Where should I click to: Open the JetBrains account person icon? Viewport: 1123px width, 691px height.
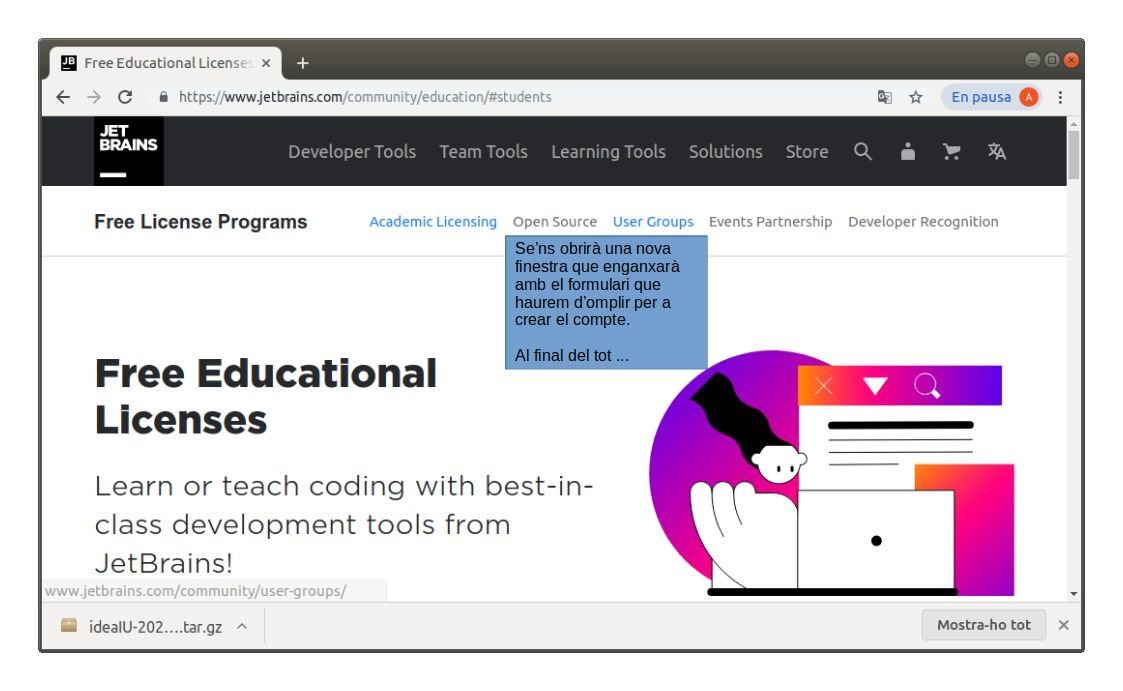pyautogui.click(x=907, y=151)
